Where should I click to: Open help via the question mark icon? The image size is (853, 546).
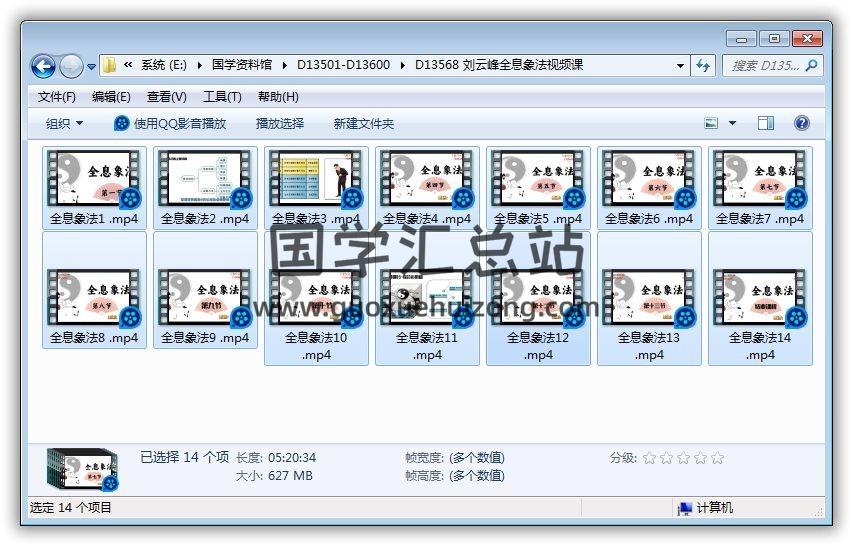point(801,123)
